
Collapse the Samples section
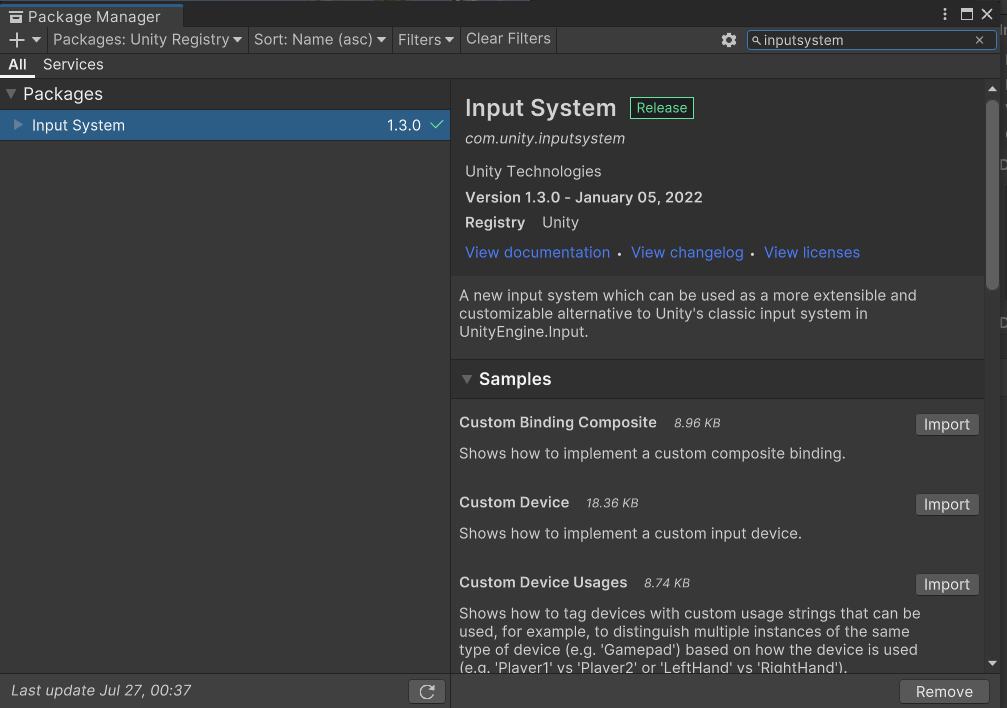pos(467,379)
